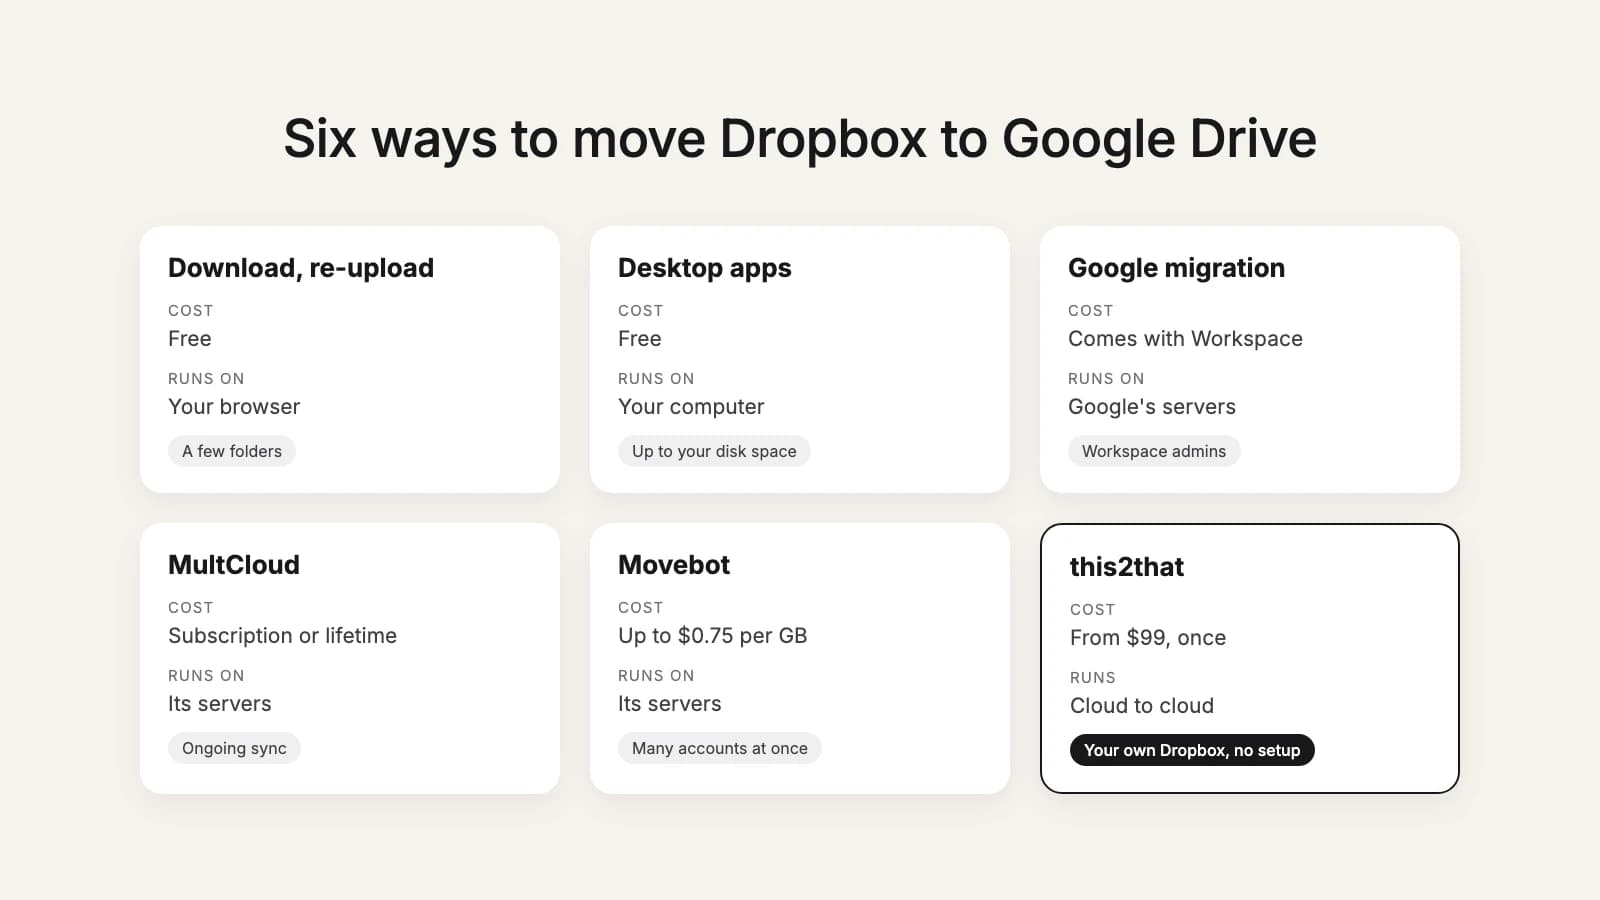Click the 'A few folders' pill tag
This screenshot has width=1600, height=900.
(232, 451)
